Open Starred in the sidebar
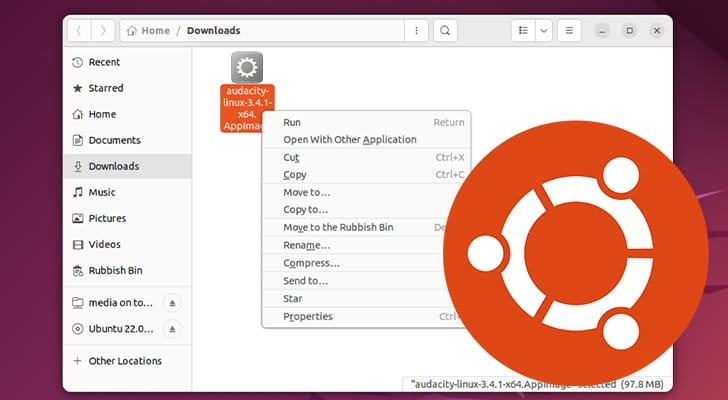The width and height of the screenshot is (728, 400). [x=127, y=88]
